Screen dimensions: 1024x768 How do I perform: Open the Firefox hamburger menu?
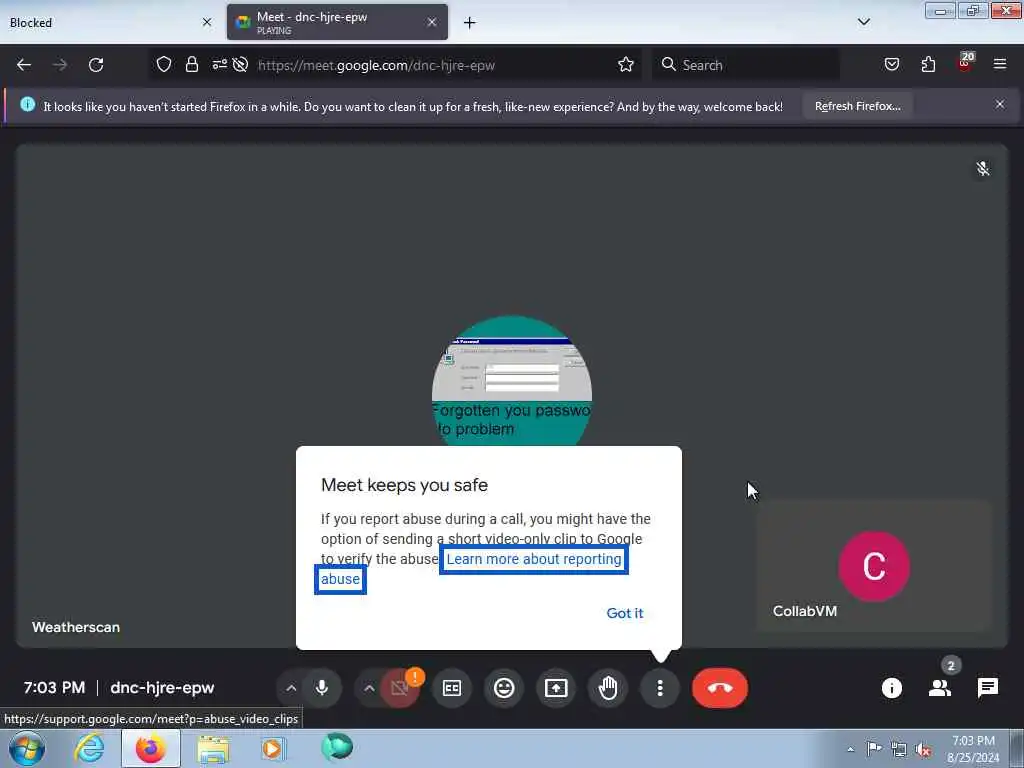click(x=1000, y=64)
